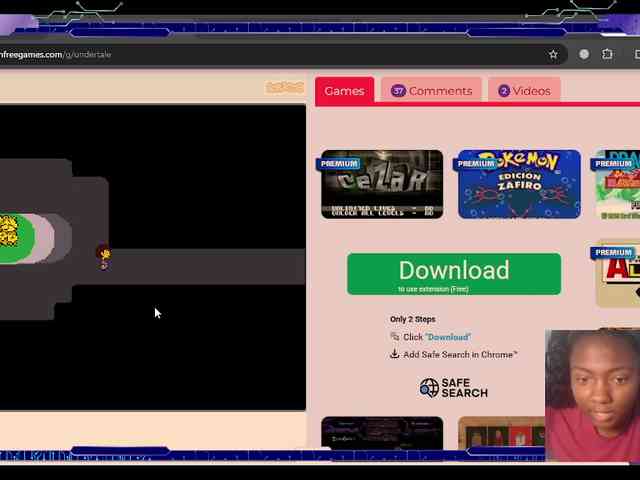Click the cursor icon beside Click Download
Image resolution: width=640 pixels, height=480 pixels.
395,337
